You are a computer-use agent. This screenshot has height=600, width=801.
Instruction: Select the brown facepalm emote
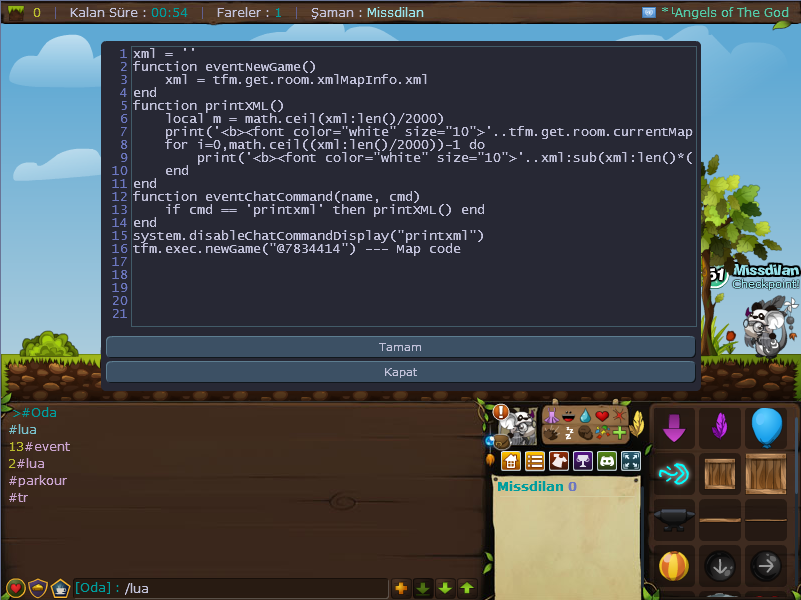click(x=585, y=434)
